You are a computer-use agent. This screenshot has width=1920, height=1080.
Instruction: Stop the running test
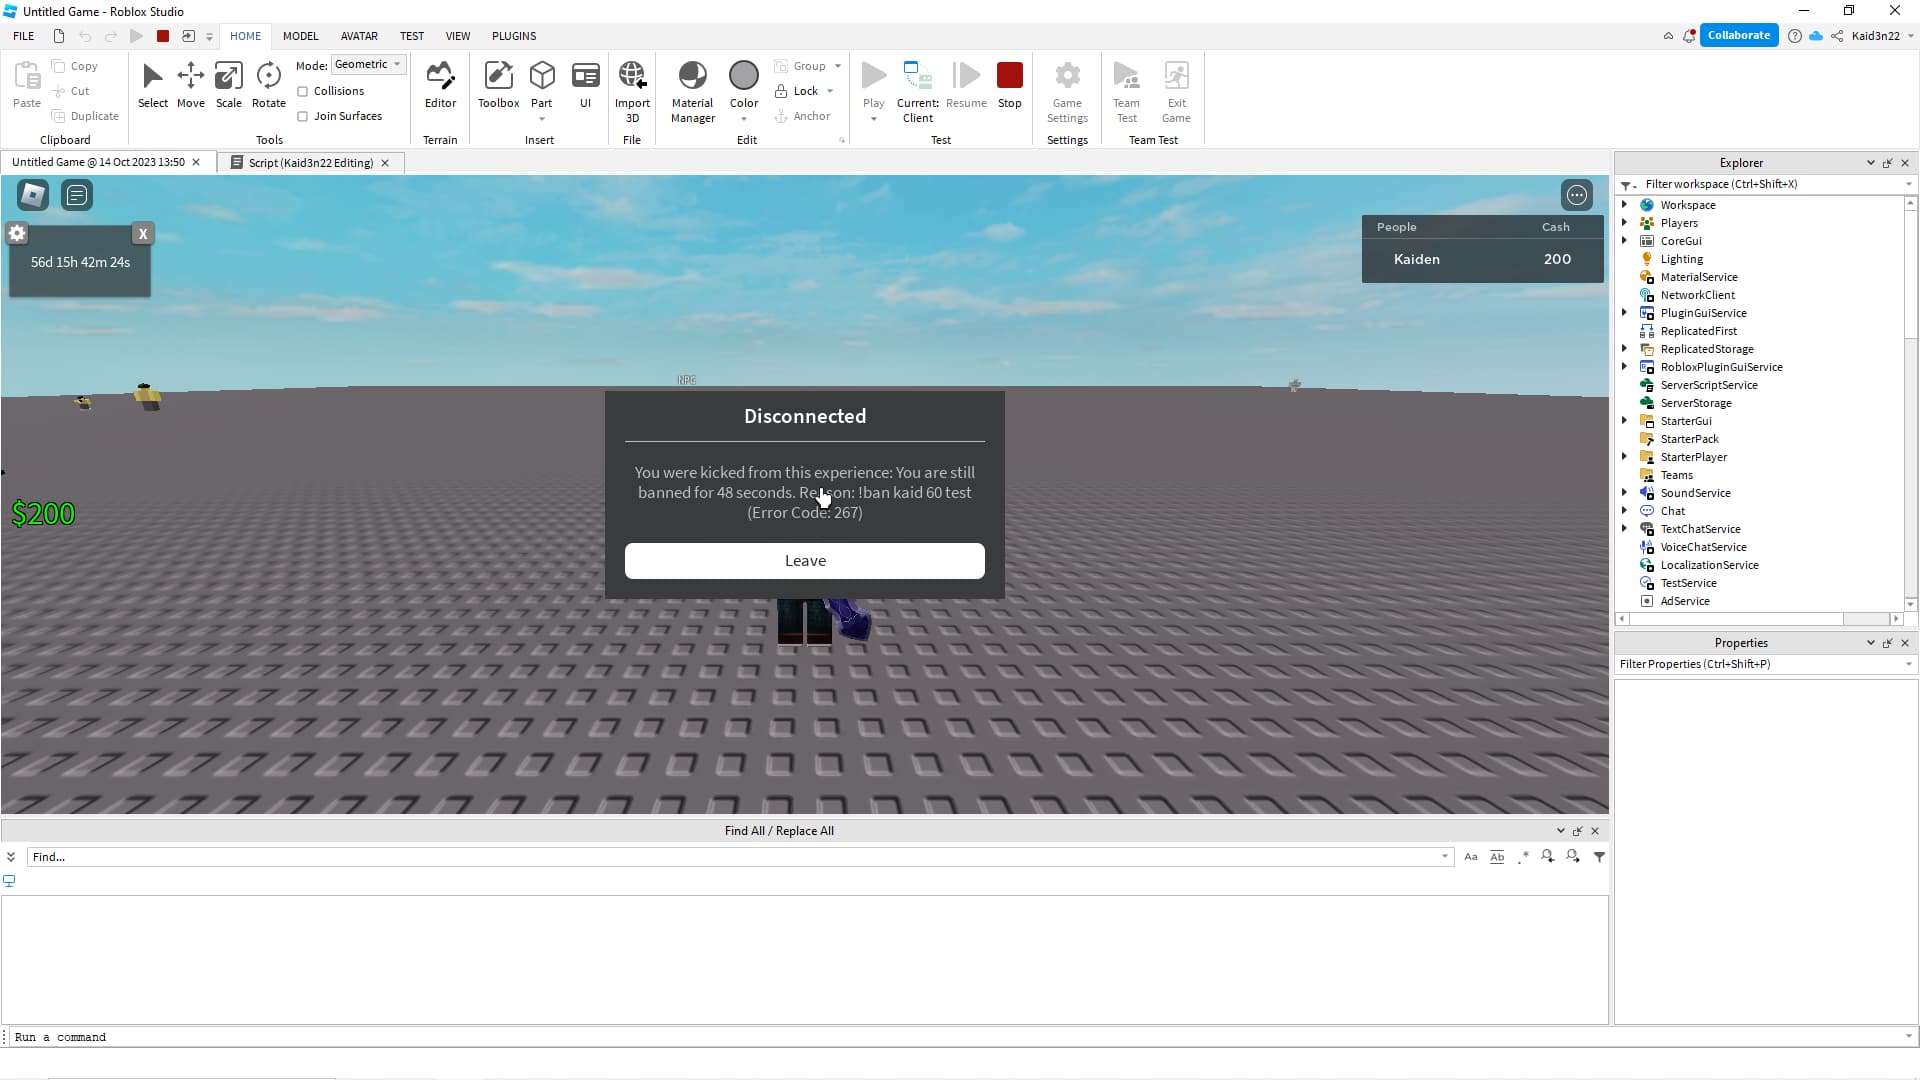[x=1009, y=85]
